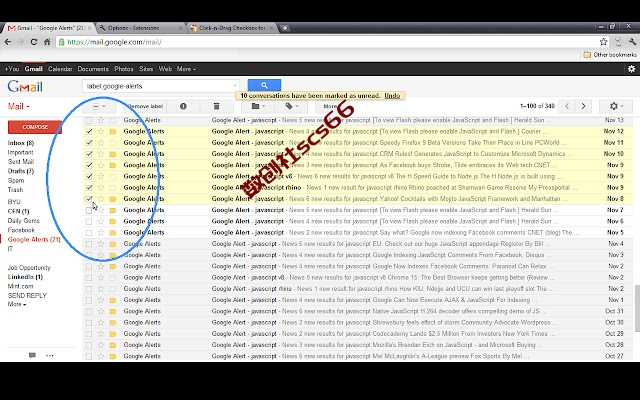Check the Nov 7 email checkbox
Screen dimensions: 640x400
pyautogui.click(x=89, y=210)
